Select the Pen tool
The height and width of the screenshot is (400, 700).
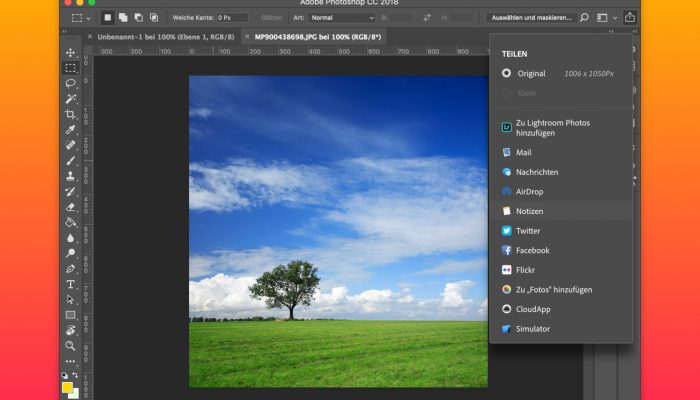click(x=71, y=269)
